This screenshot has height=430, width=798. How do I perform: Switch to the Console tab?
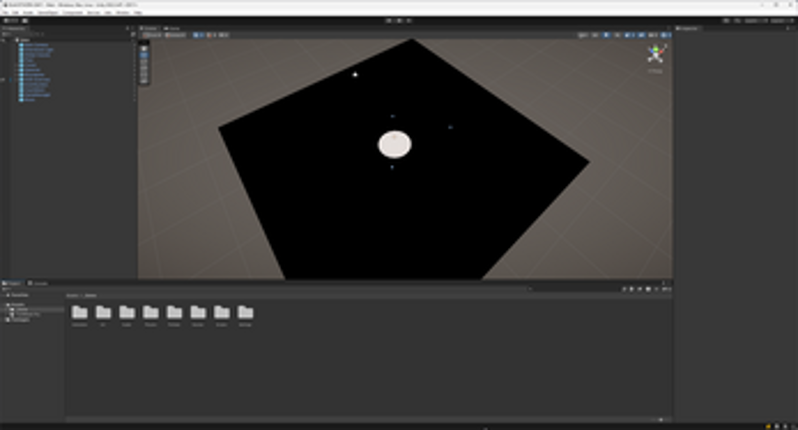tap(38, 283)
